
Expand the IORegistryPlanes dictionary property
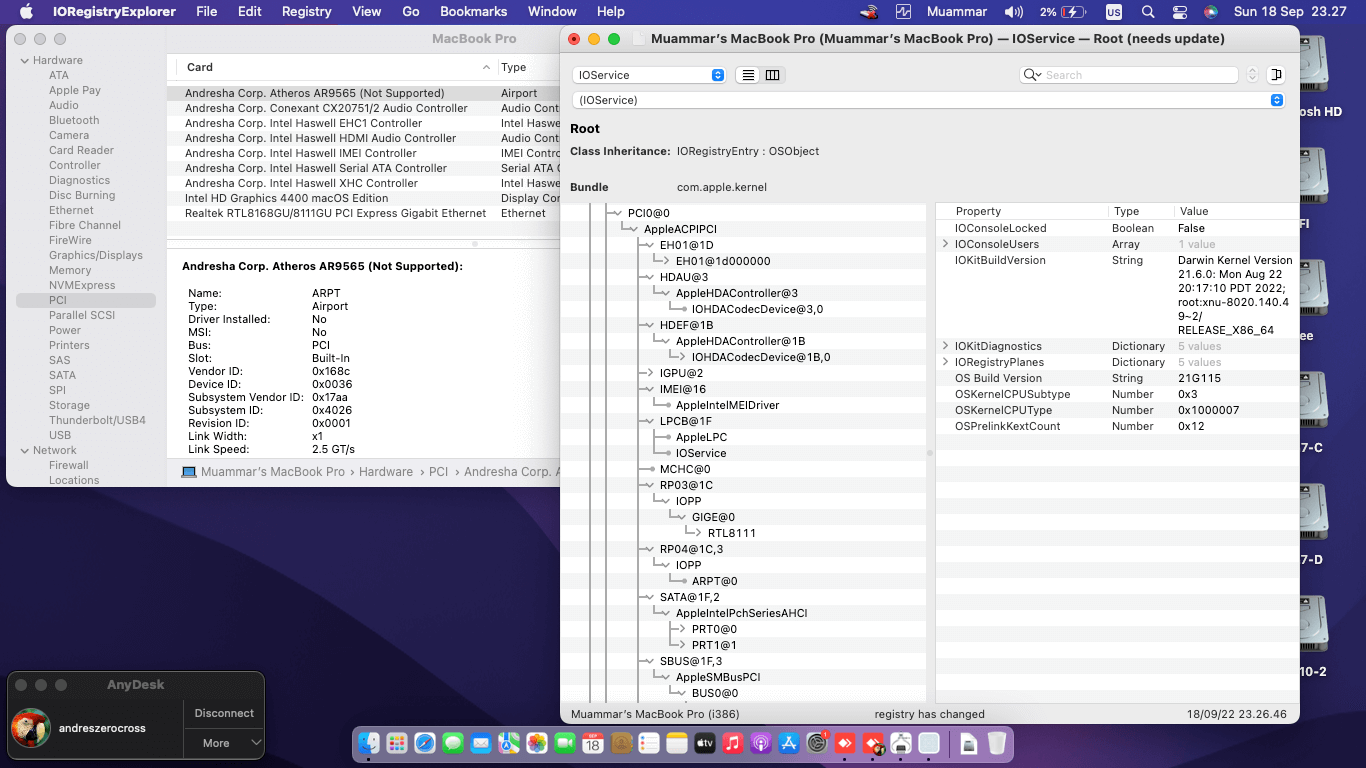pos(946,362)
